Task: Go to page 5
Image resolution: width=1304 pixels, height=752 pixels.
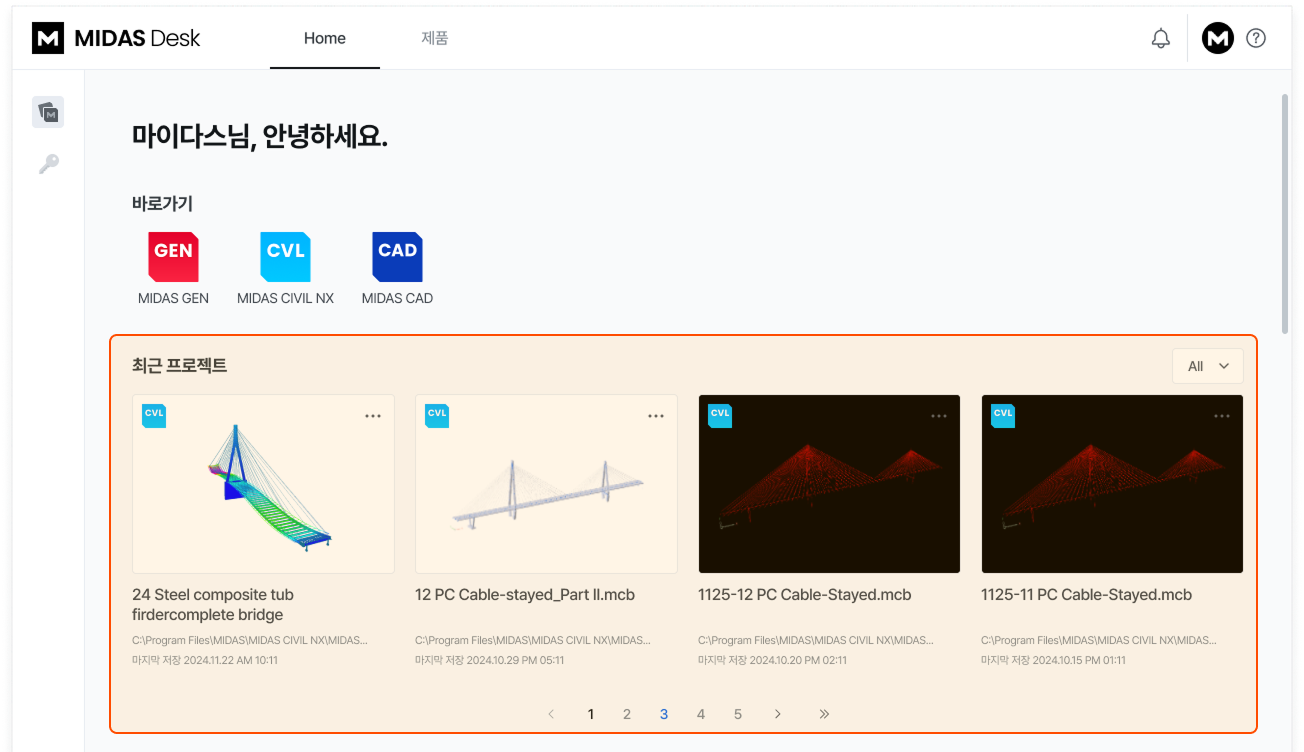Action: (738, 714)
